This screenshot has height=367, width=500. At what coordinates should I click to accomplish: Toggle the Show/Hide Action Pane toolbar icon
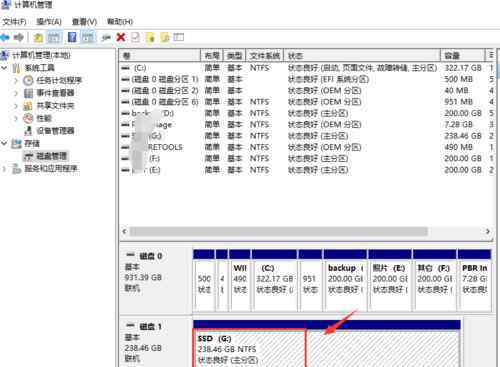coord(88,37)
